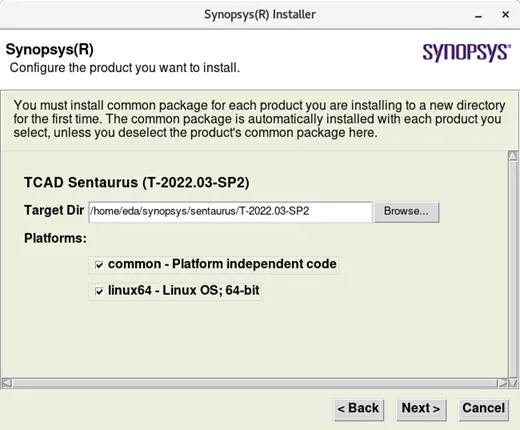Click the horizontal scrollbar right arrow

point(502,383)
